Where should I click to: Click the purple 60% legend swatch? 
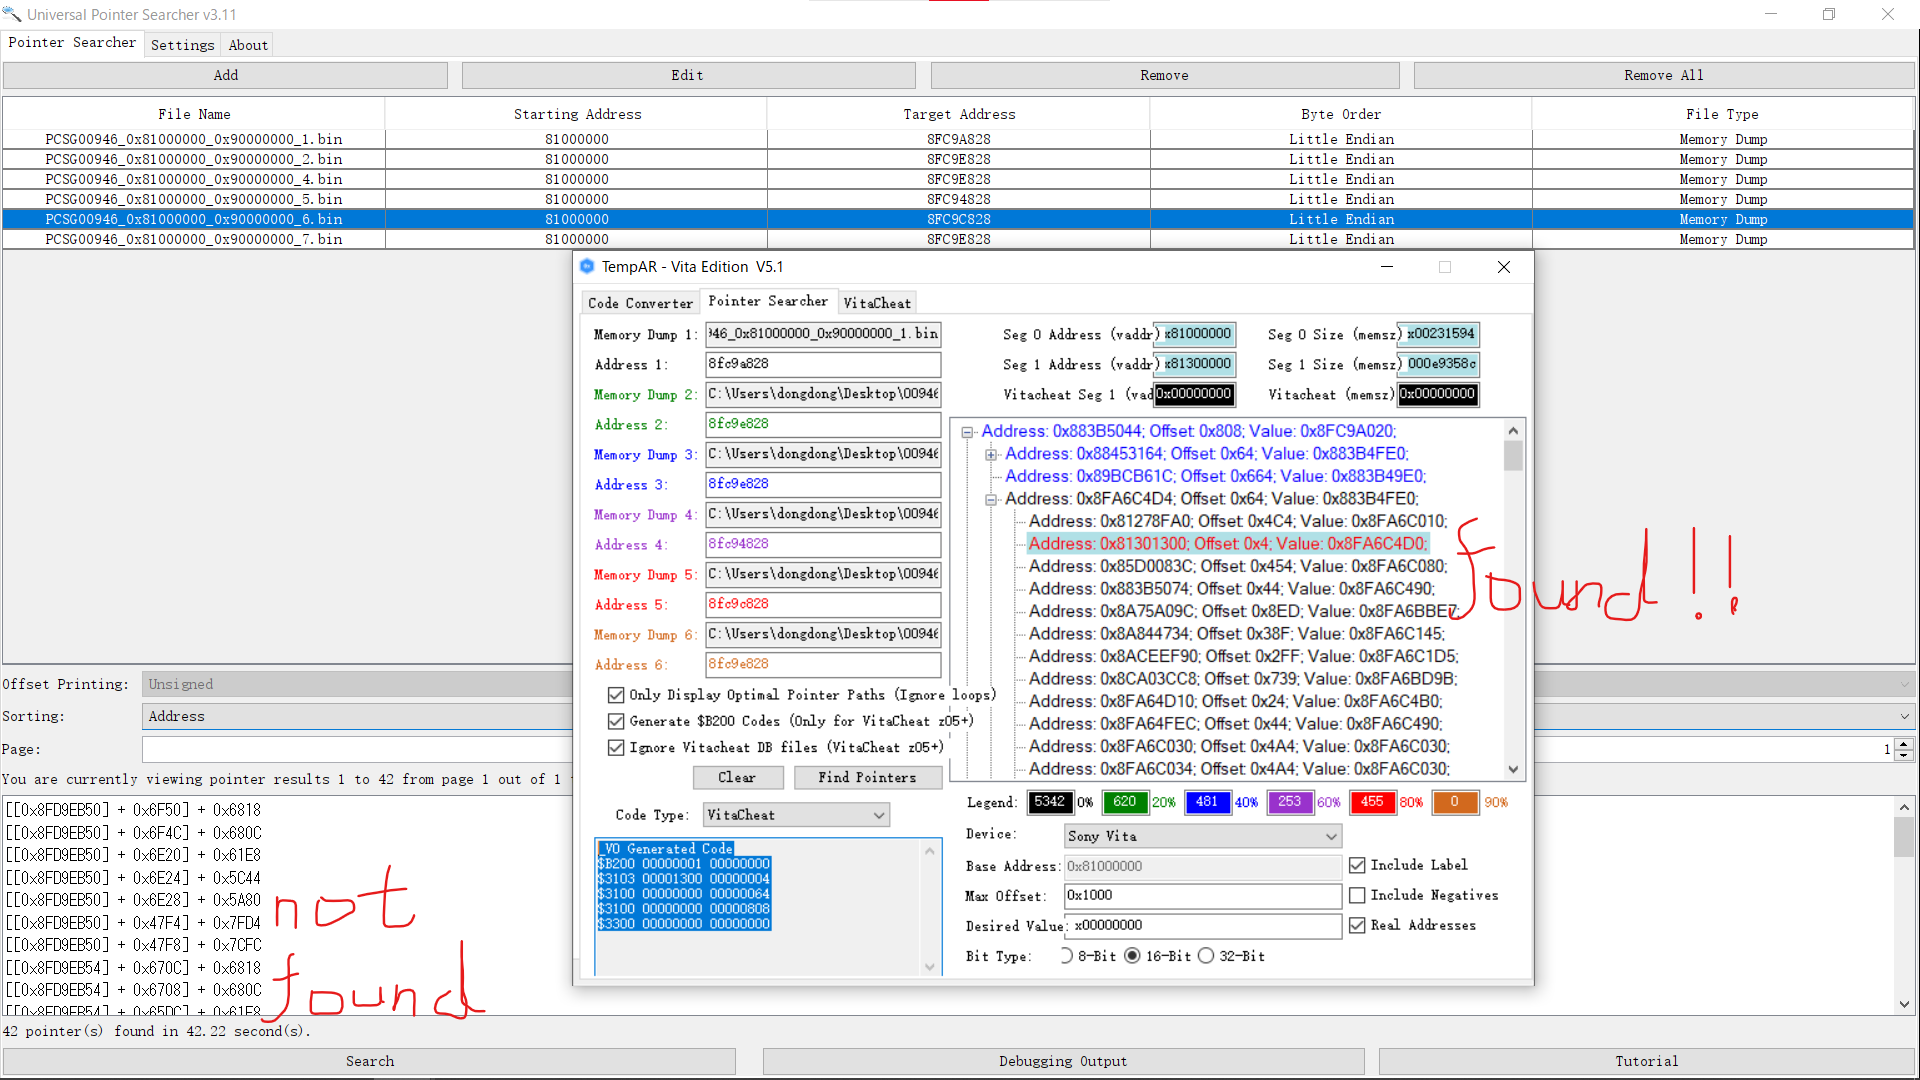(1290, 802)
